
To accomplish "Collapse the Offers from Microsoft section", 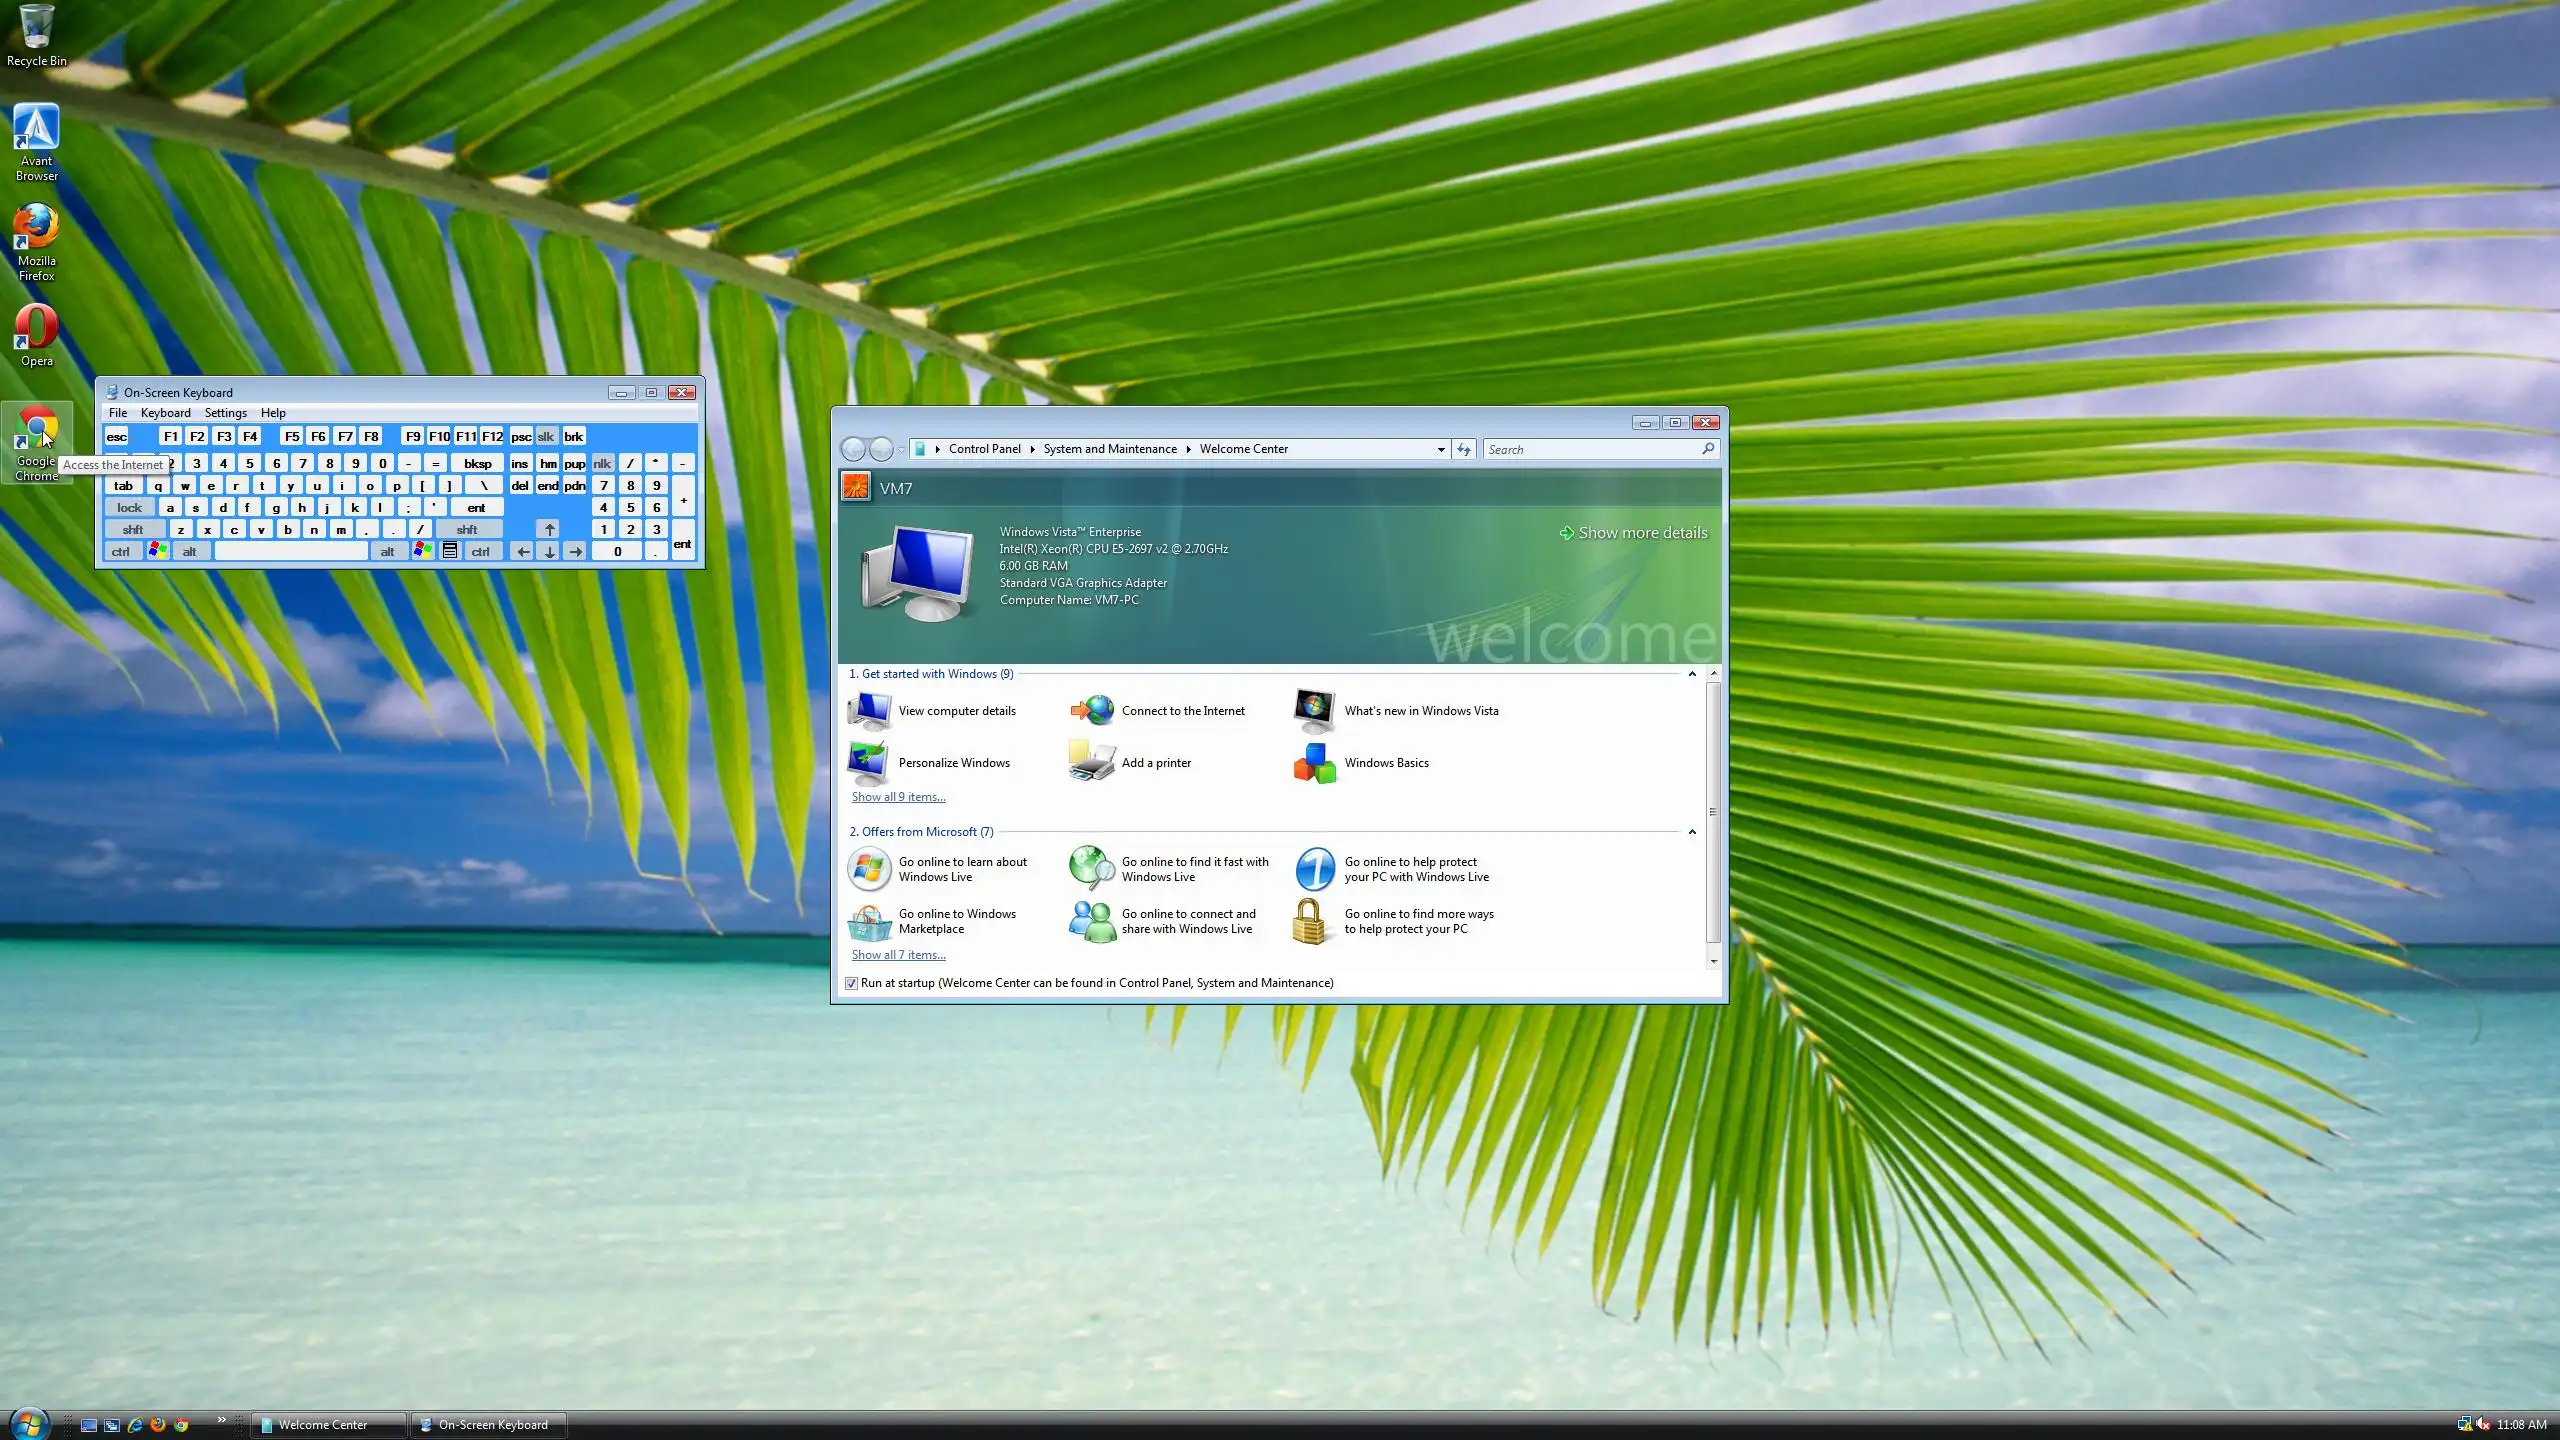I will (1692, 832).
